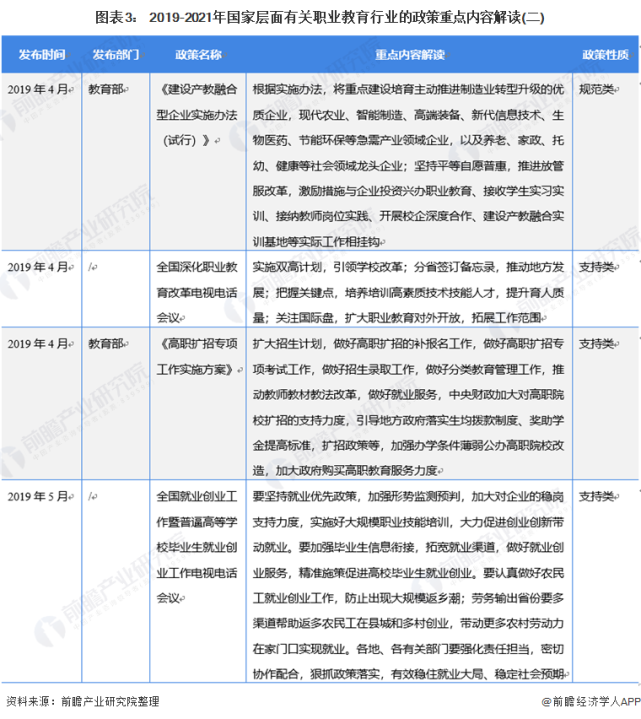
Task: Select the 重点内容解读 column header
Action: [x=409, y=55]
